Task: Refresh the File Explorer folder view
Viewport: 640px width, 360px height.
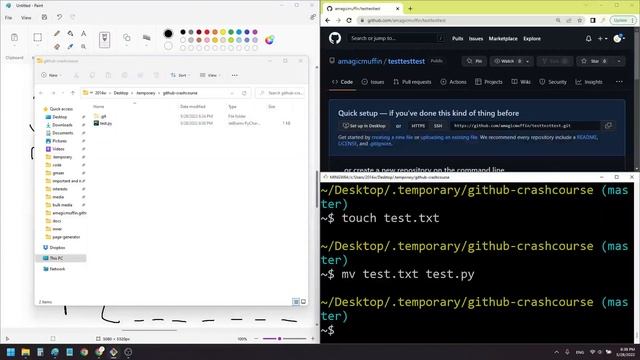Action: tap(244, 93)
